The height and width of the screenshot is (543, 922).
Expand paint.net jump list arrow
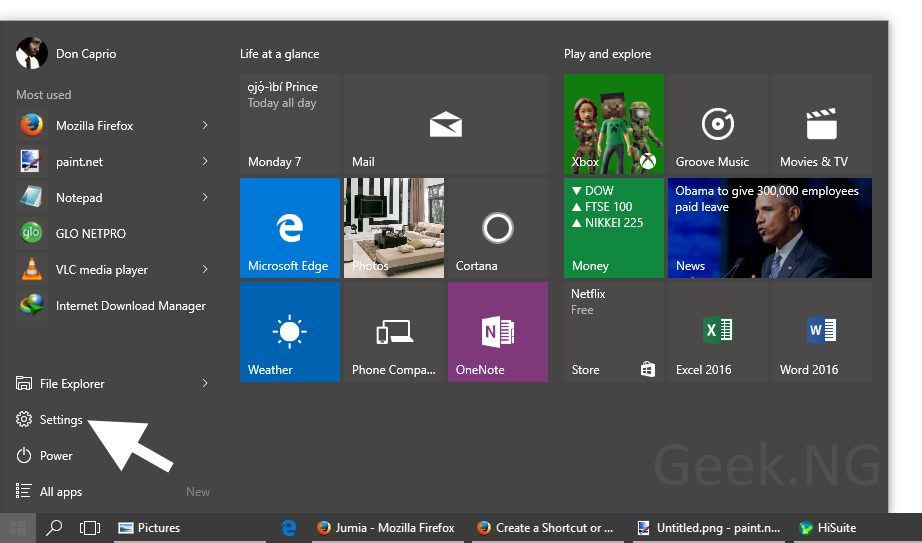pos(205,161)
